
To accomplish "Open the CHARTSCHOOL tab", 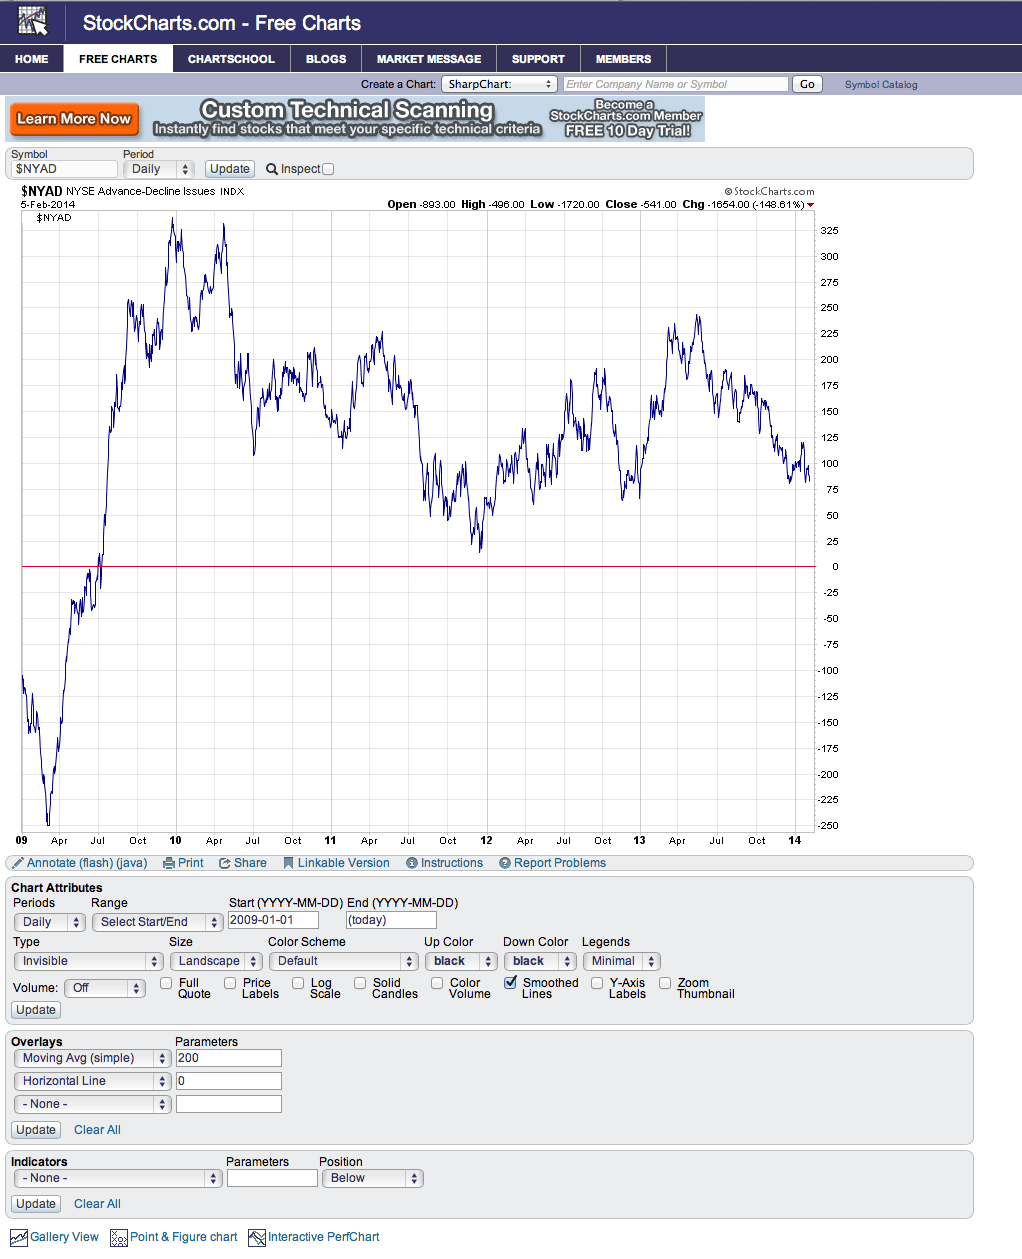I will [231, 59].
